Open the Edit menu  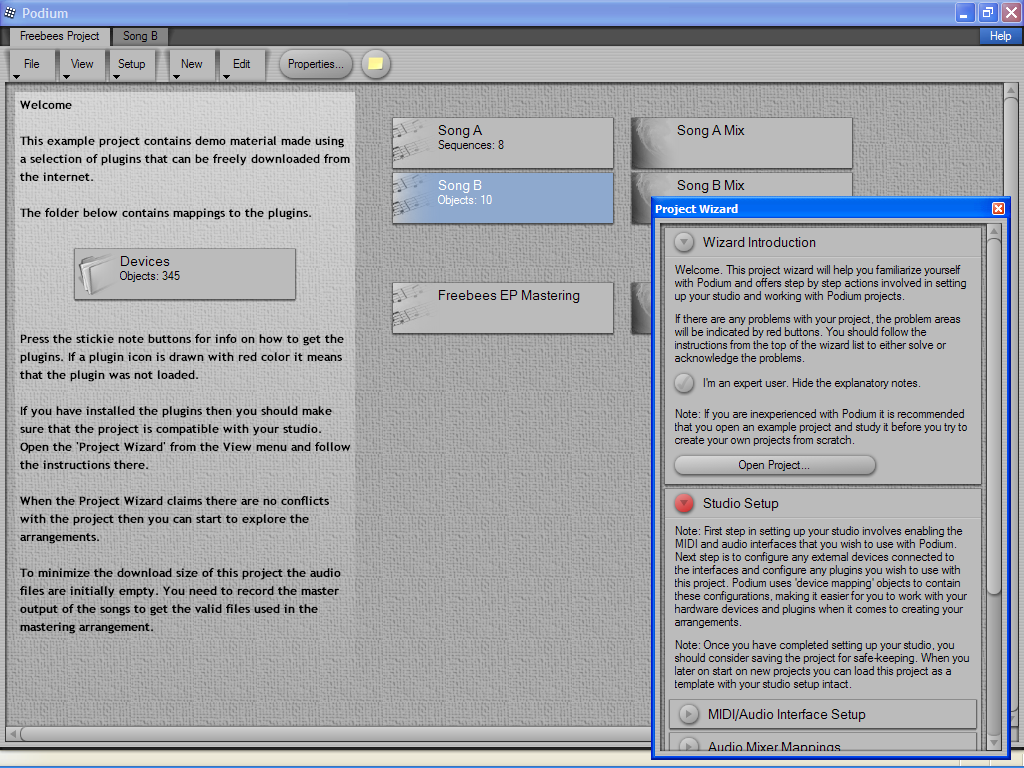pos(242,65)
